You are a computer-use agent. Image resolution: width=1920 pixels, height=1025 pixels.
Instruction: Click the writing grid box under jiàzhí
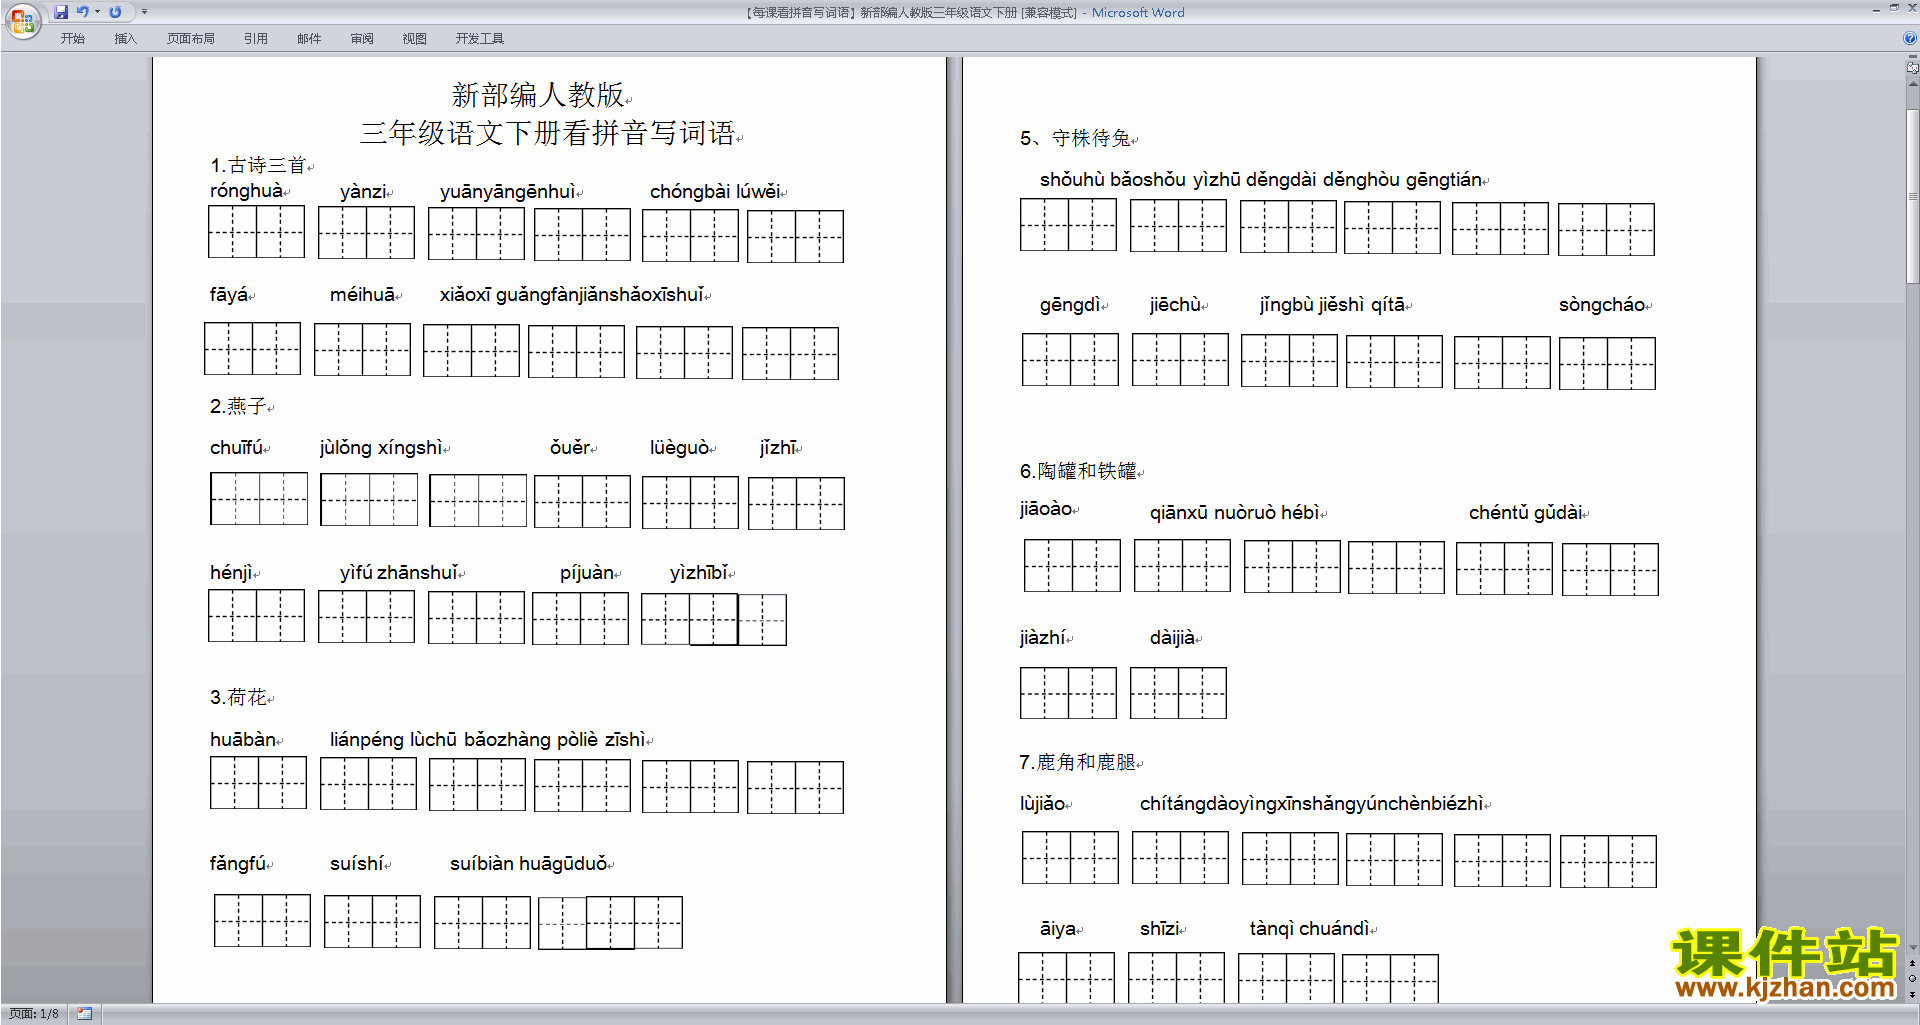[1068, 693]
